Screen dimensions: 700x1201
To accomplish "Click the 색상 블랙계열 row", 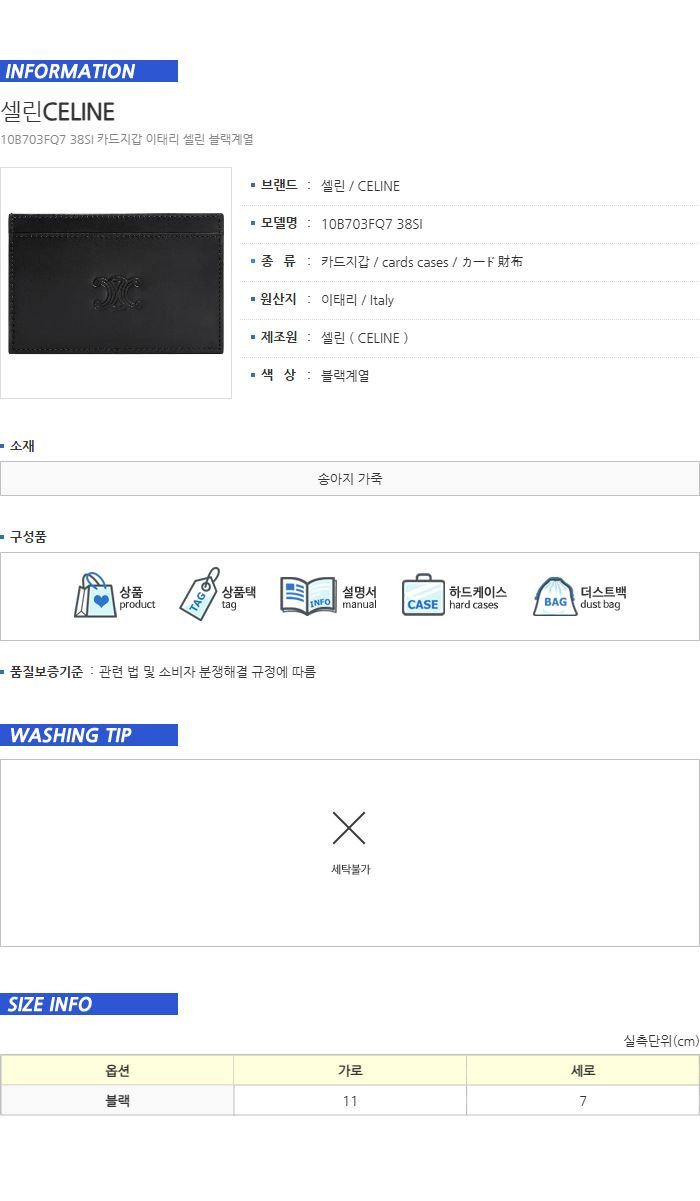I will 470,376.
